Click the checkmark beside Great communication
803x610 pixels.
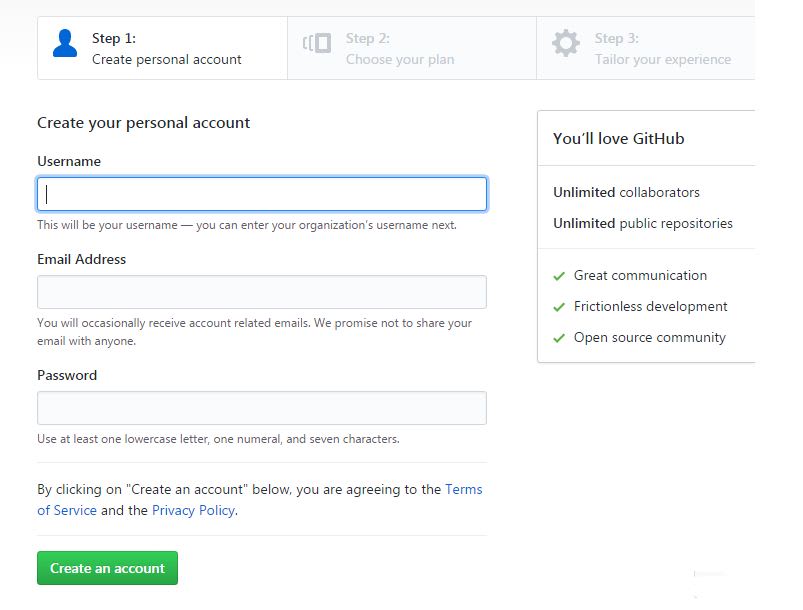(x=559, y=276)
